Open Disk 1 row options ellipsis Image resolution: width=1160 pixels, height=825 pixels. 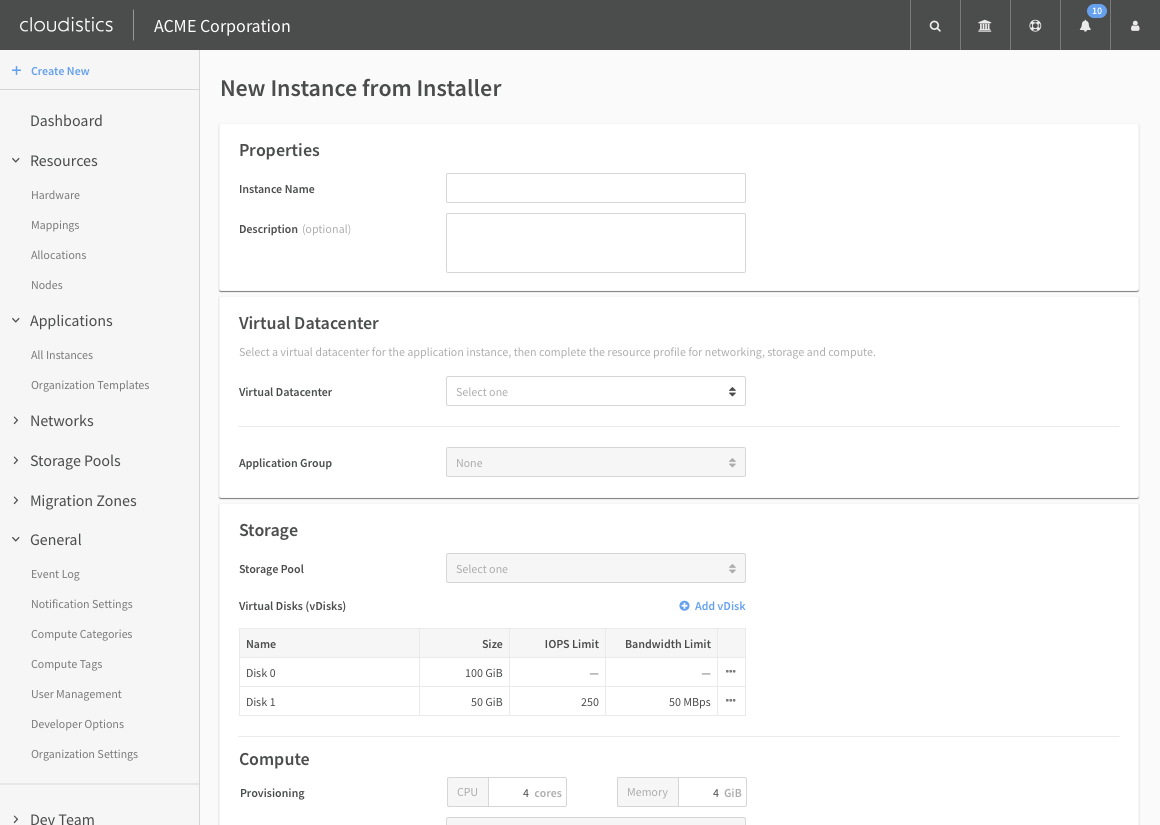point(731,701)
